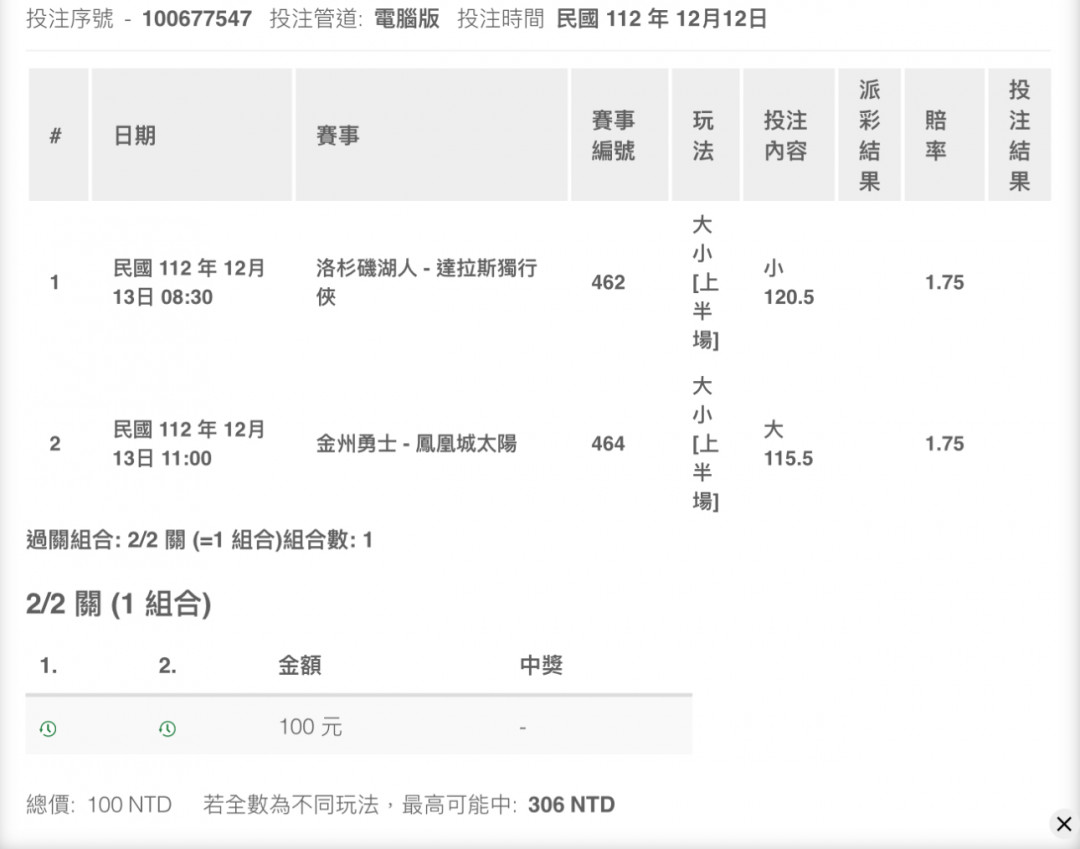Click the 中獎 column label
The width and height of the screenshot is (1080, 849).
541,665
